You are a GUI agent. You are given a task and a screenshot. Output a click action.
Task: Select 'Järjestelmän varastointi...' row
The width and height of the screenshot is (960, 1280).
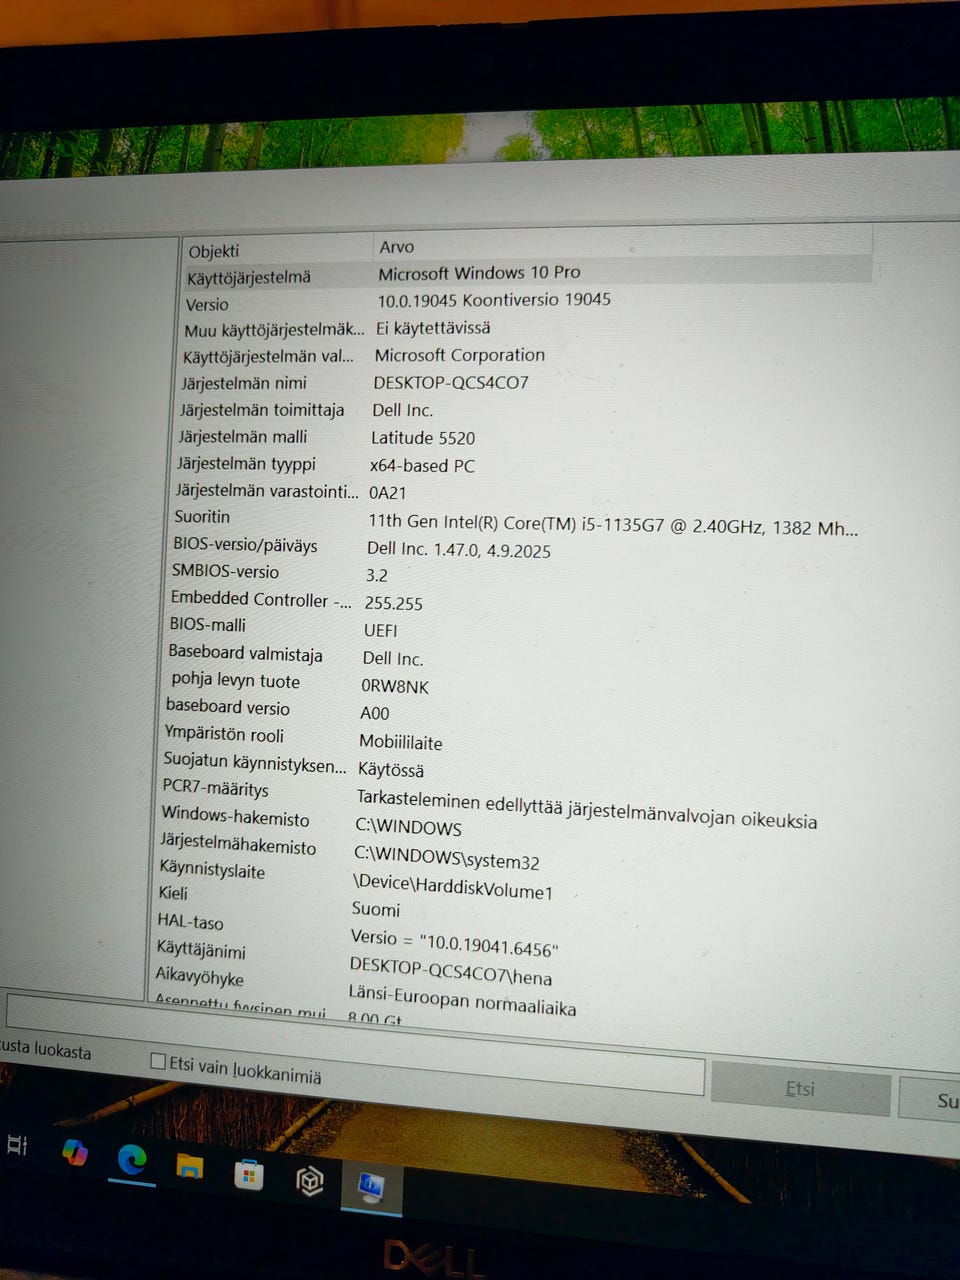[267, 491]
